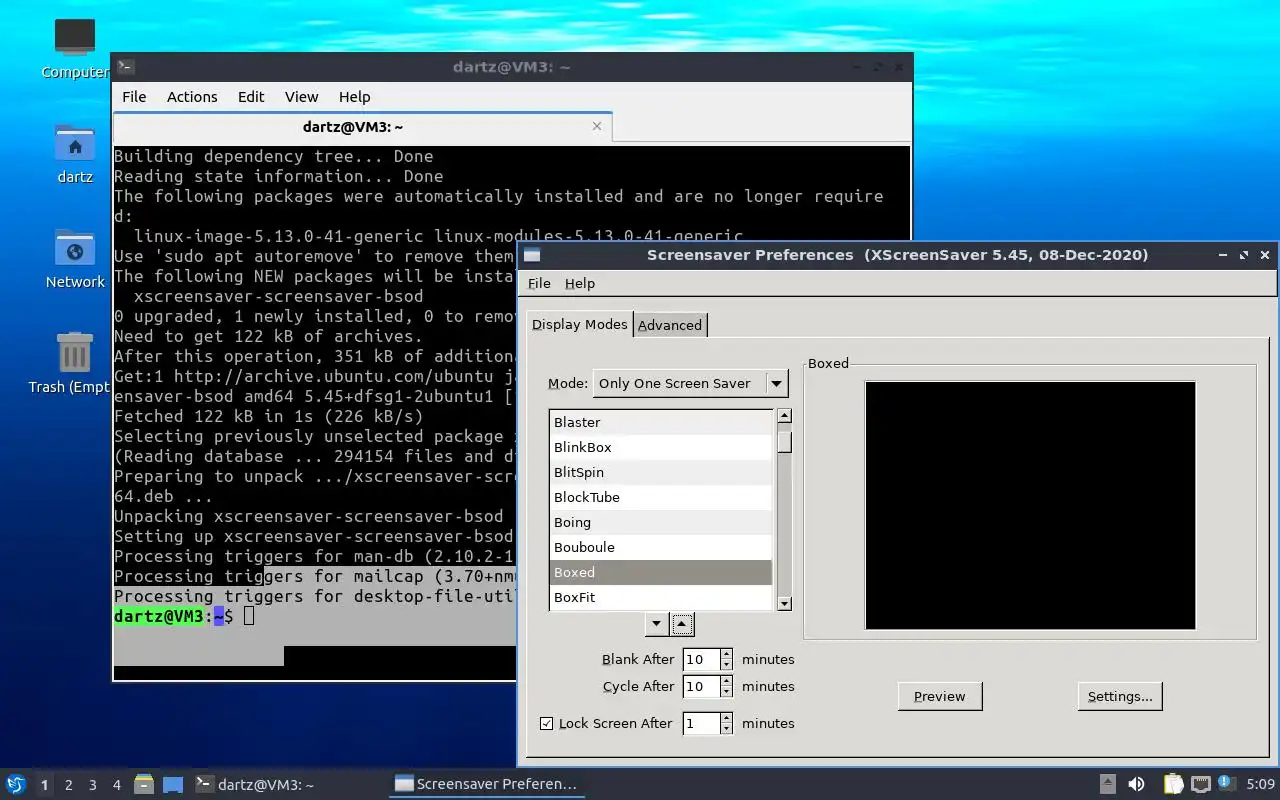Click the removable media tray icon

coord(1107,784)
